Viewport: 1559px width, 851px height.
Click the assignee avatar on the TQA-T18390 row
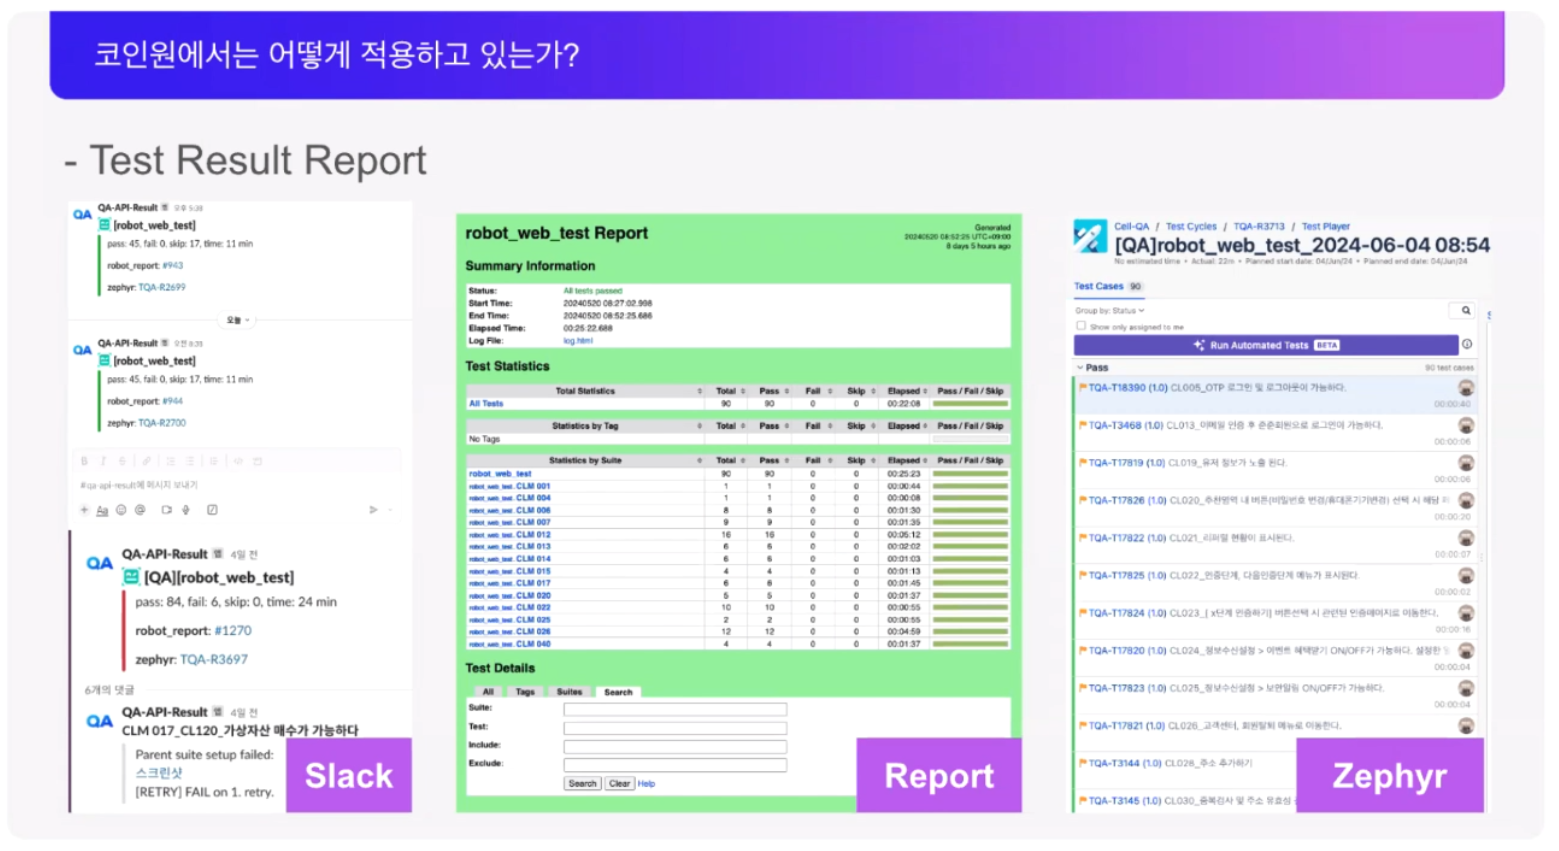tap(1466, 388)
